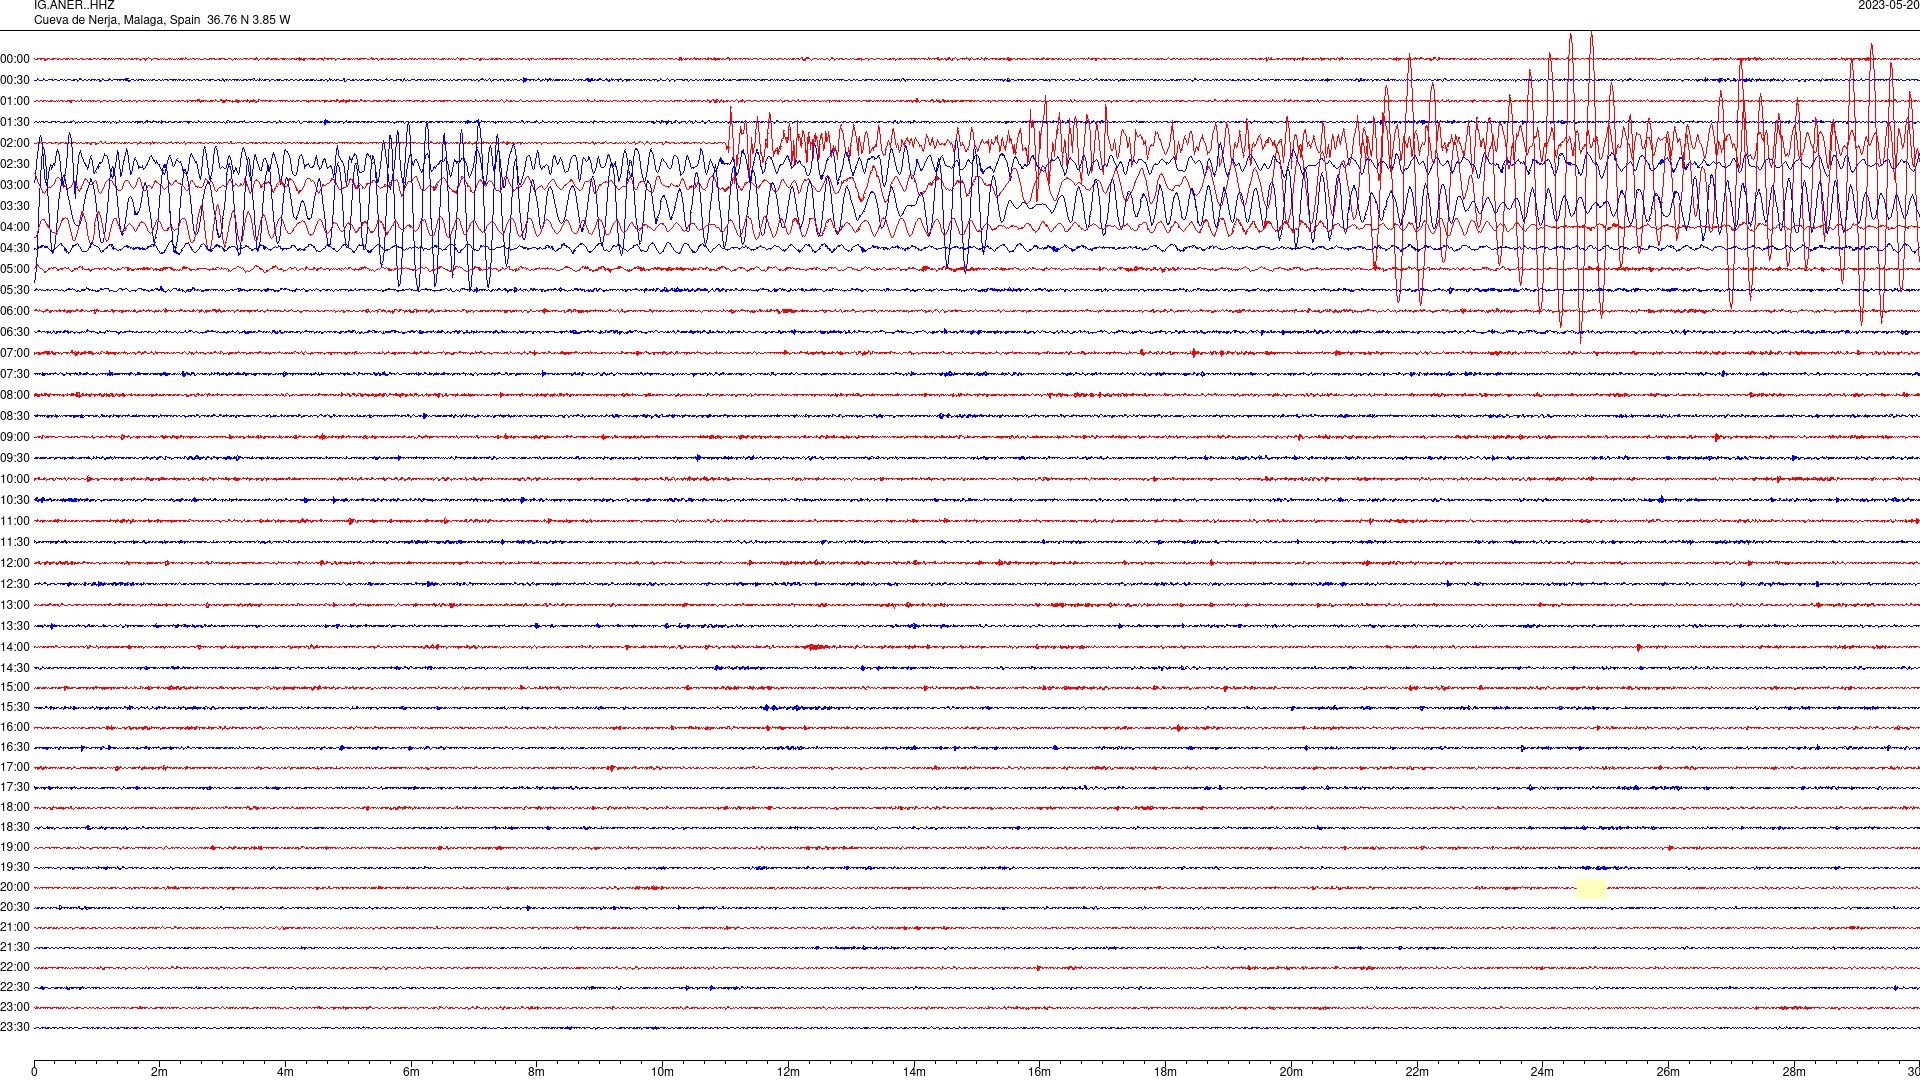The image size is (1920, 1080).
Task: Click the 14:30 time row label
Action: click(15, 668)
